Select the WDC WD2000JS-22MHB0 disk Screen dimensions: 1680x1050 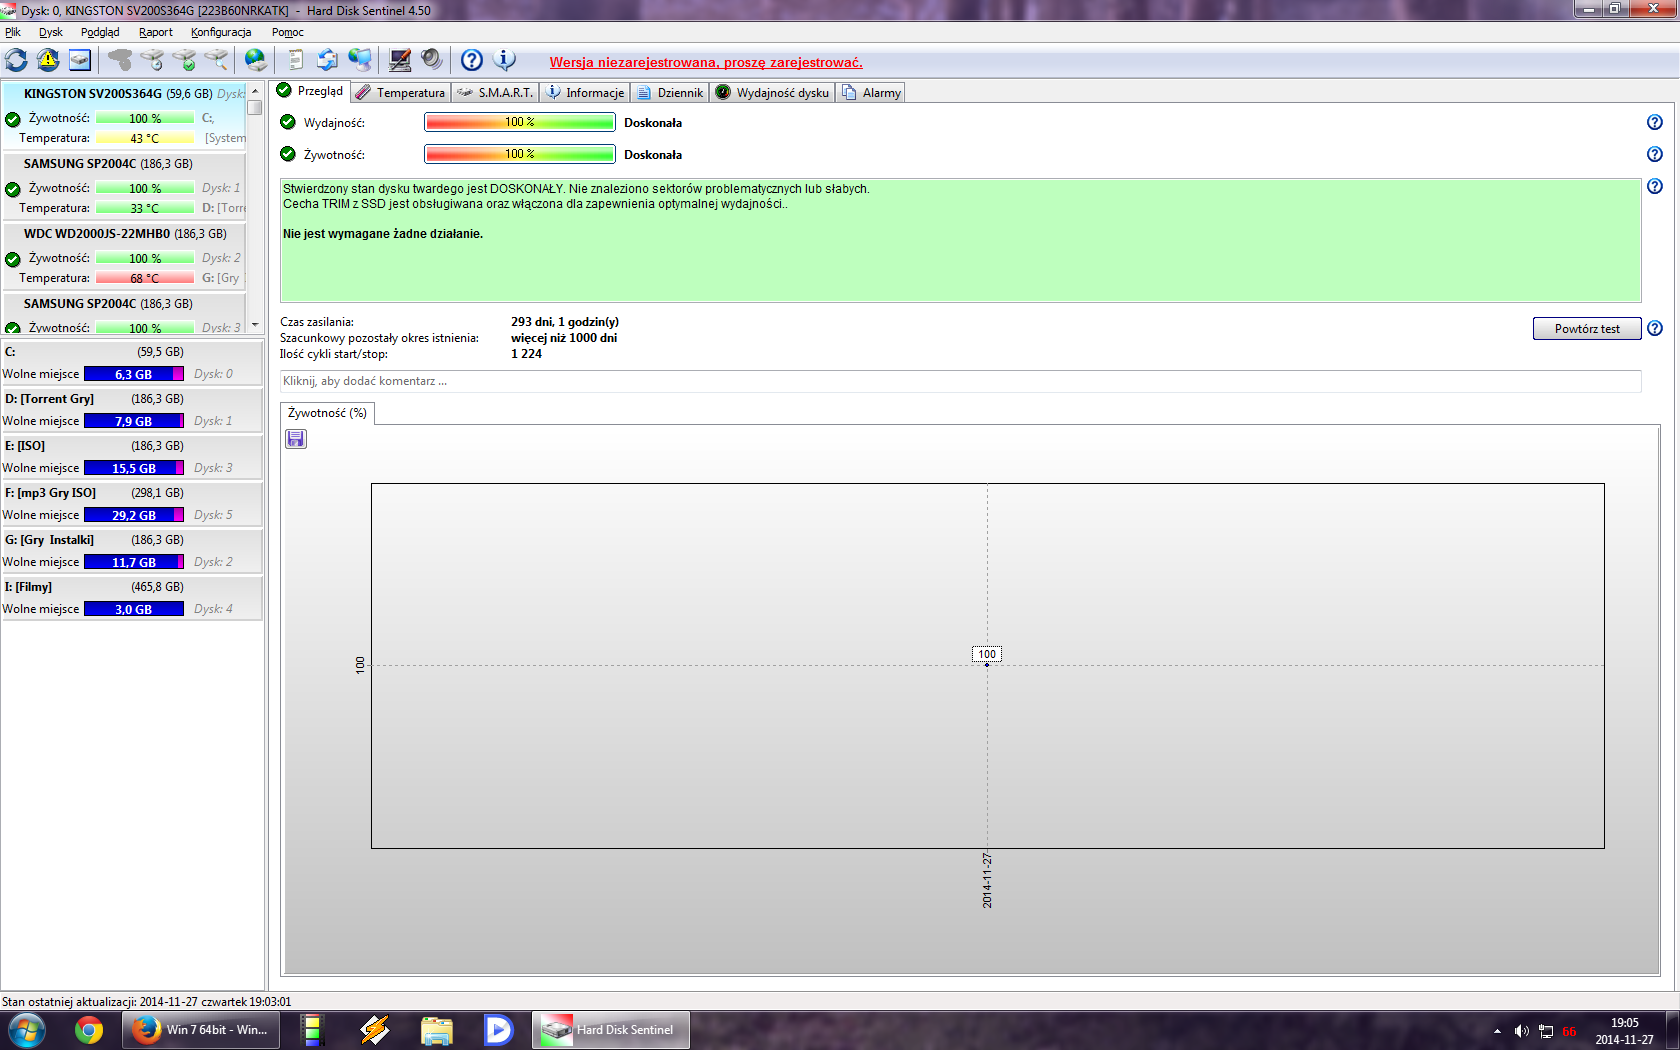pos(125,255)
